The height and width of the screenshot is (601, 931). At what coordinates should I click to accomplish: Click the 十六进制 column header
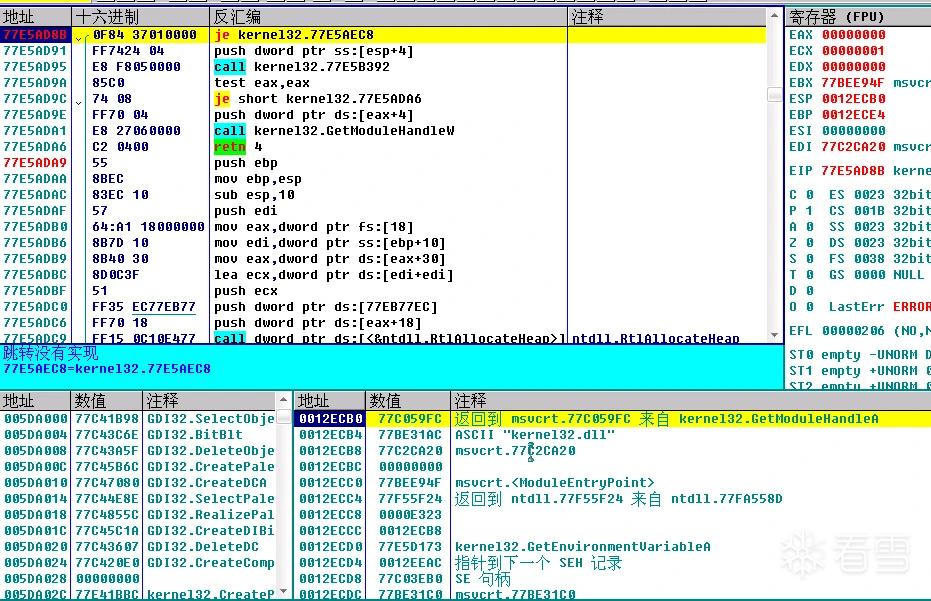(140, 17)
